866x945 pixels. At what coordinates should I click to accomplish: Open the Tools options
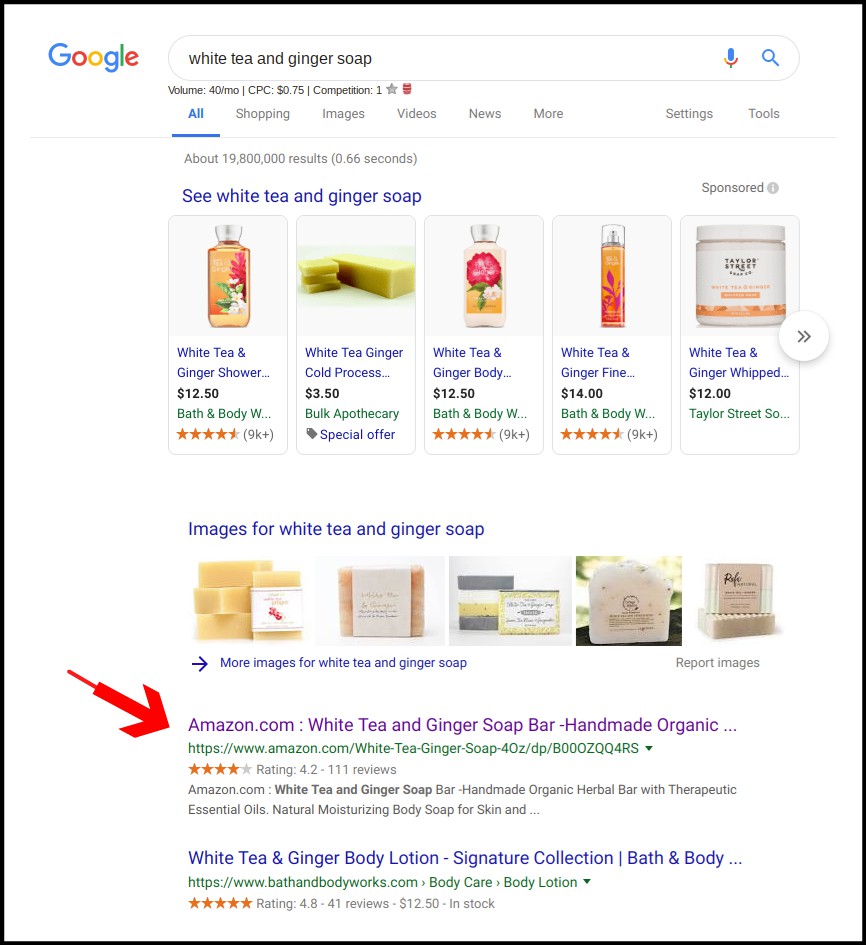764,113
